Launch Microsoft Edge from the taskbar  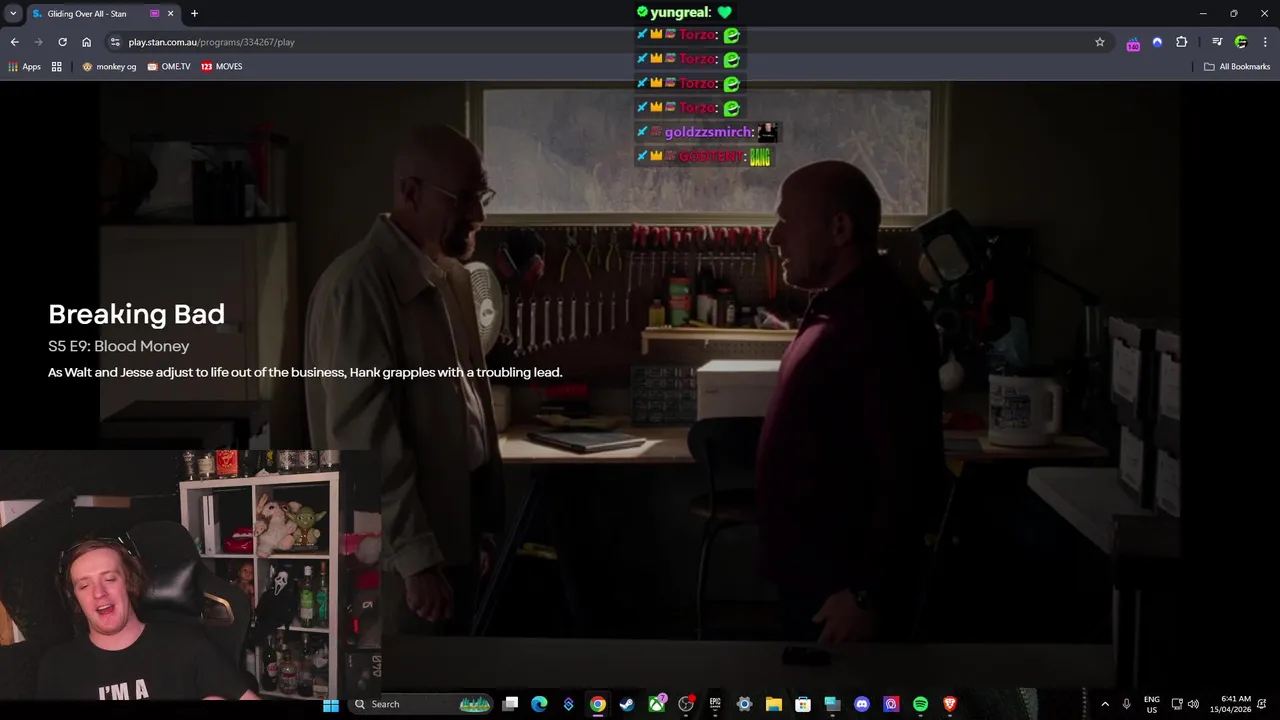pyautogui.click(x=539, y=704)
